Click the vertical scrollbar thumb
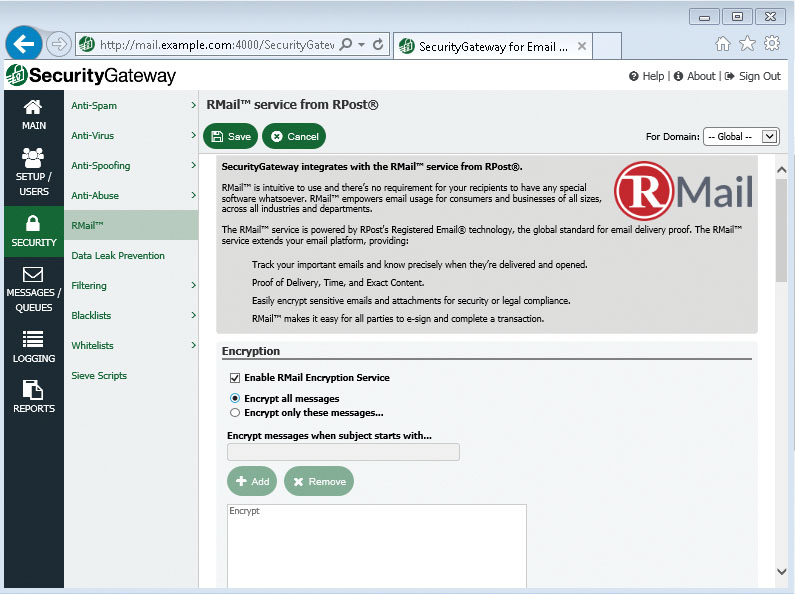The width and height of the screenshot is (795, 594). (x=781, y=230)
